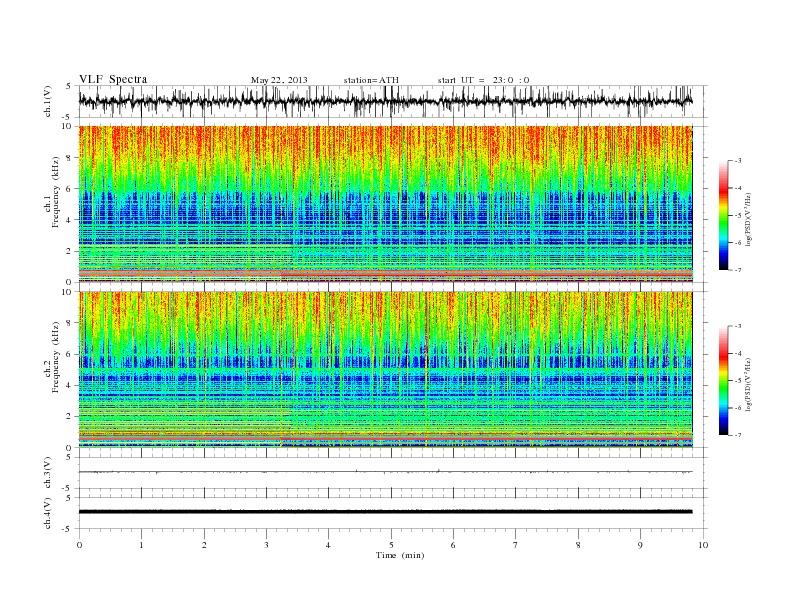The height and width of the screenshot is (612, 792).
Task: Click the ch.4(V) axis tick label "-5"
Action: pyautogui.click(x=68, y=529)
